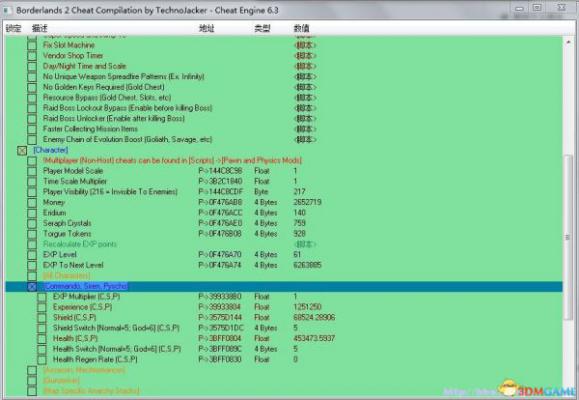Viewport: 579px width, 400px height.
Task: Click the 类型 column header
Action: coord(263,28)
